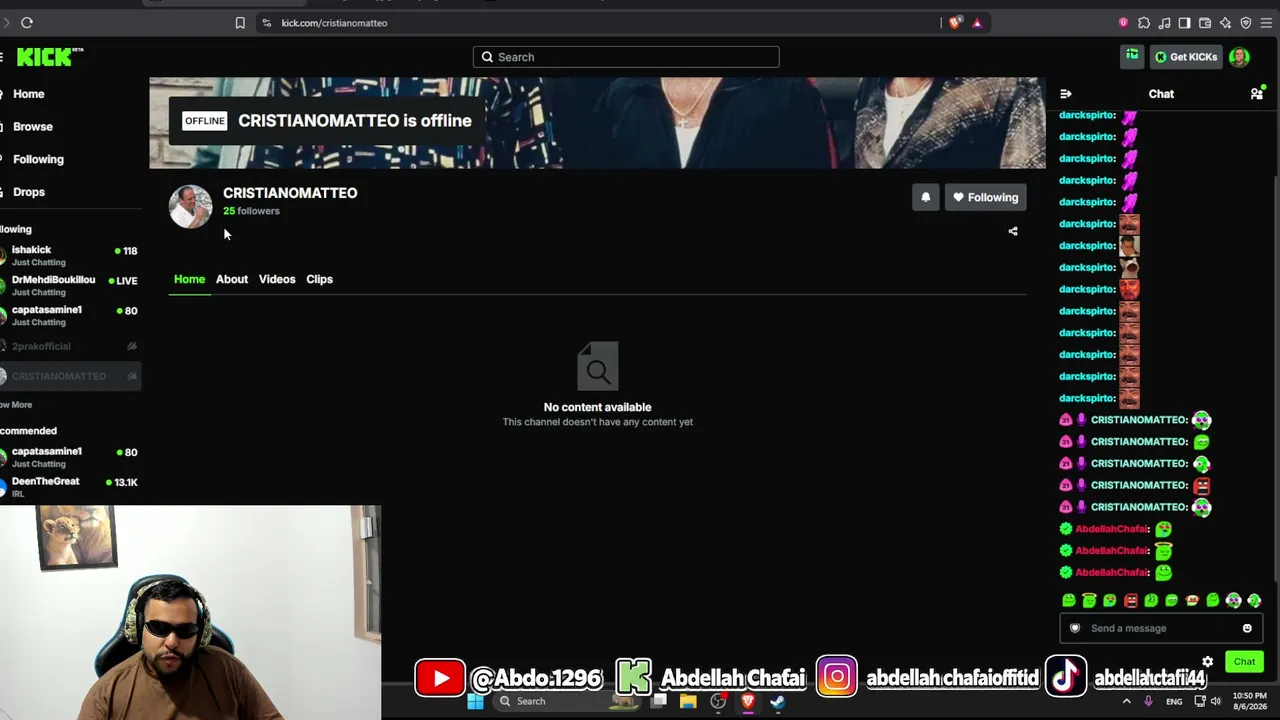Switch to the About tab
1280x720 pixels.
232,279
